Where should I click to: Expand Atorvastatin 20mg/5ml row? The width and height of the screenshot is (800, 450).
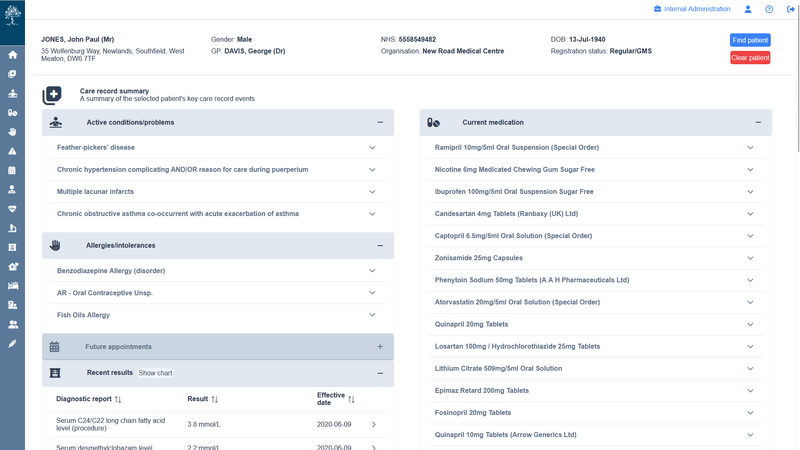(x=750, y=302)
